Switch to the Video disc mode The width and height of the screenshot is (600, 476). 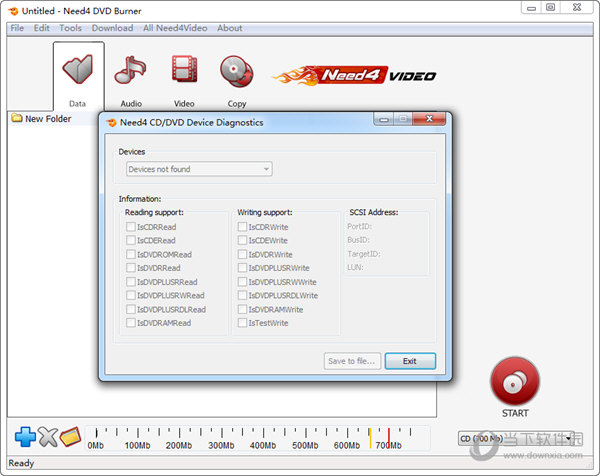(184, 69)
